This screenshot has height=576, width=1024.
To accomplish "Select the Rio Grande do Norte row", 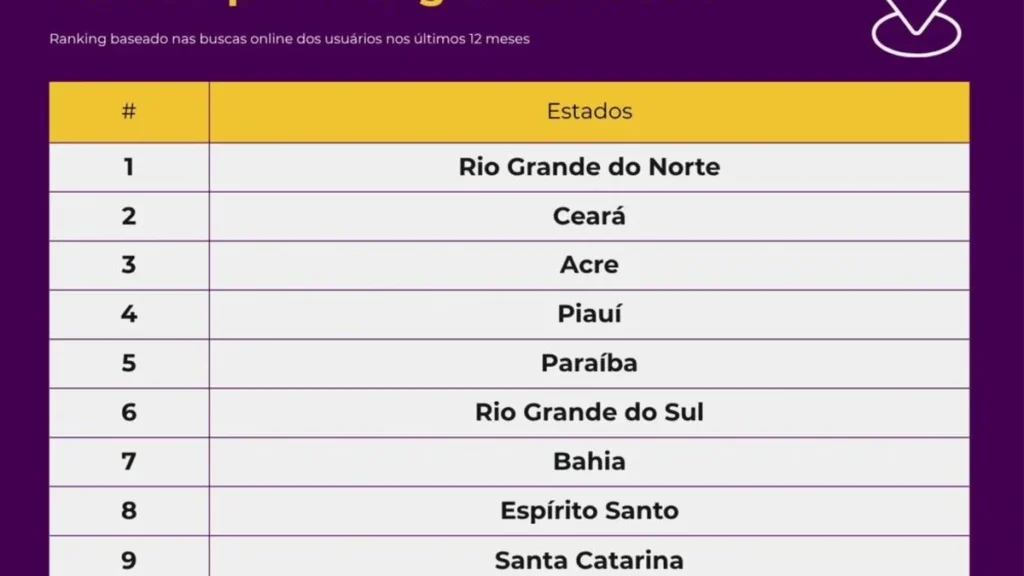I will coord(509,167).
